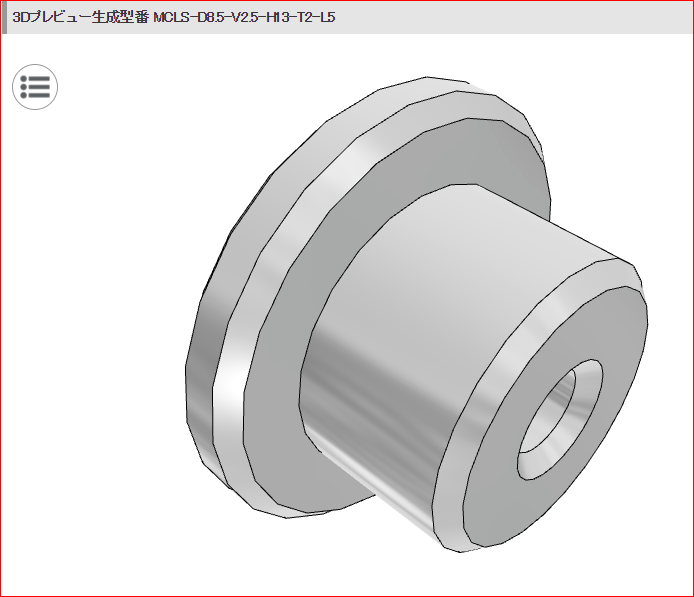Select the model number MCLS-D8.5-V2.5-H13-T2-L5 text
Screen dimensions: 694x597
pyautogui.click(x=244, y=17)
